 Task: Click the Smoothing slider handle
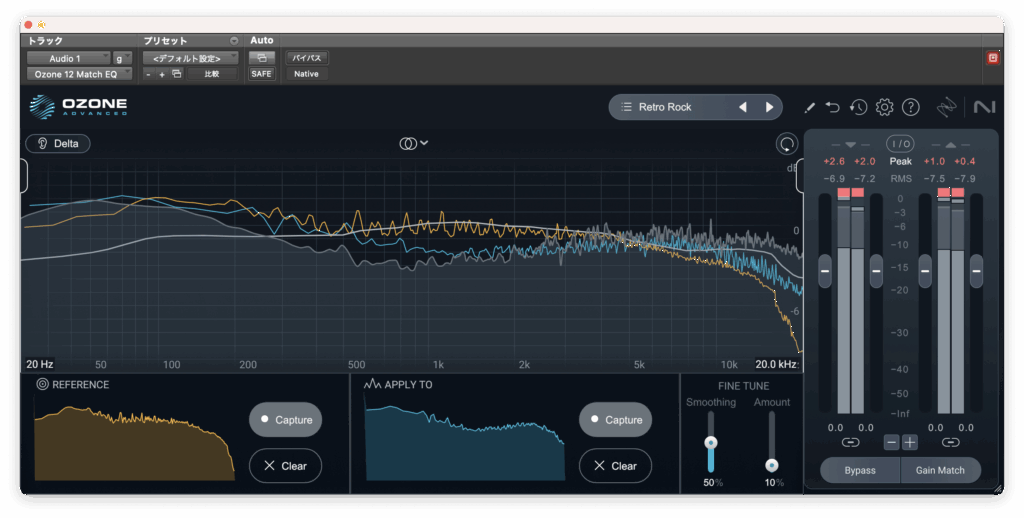(711, 443)
